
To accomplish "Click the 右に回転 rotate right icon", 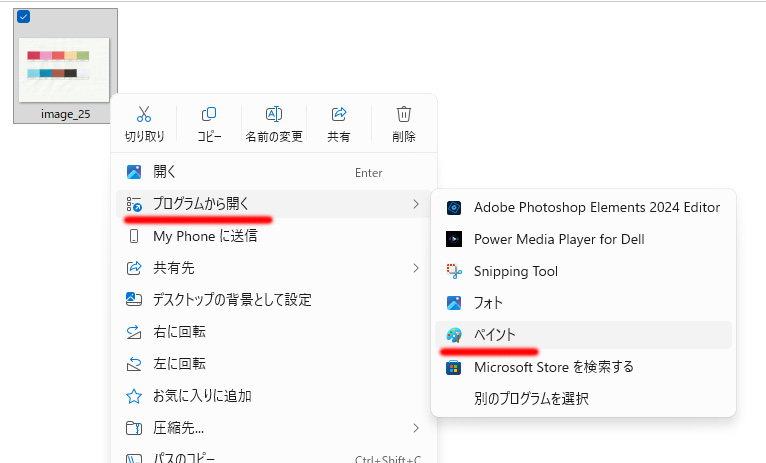I will point(134,332).
